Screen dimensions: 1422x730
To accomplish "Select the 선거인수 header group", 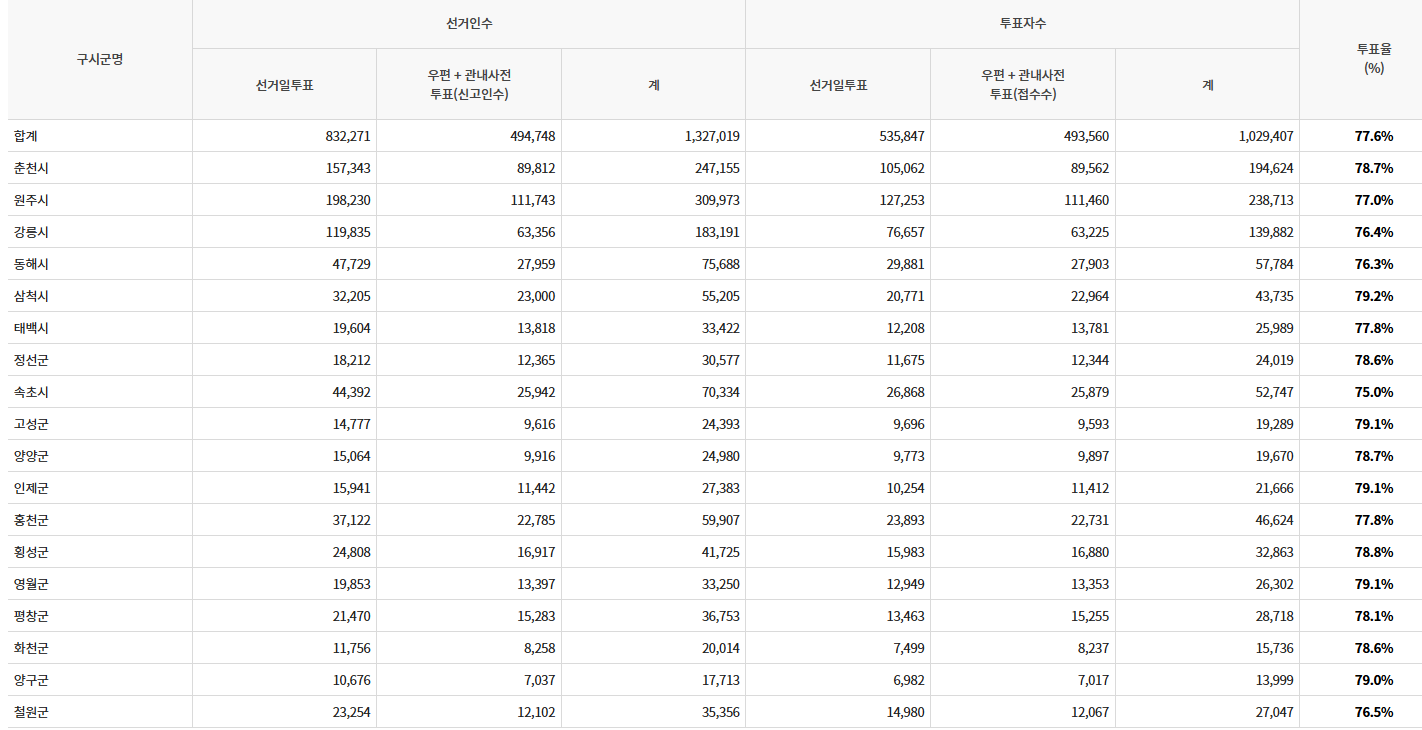I will [467, 23].
